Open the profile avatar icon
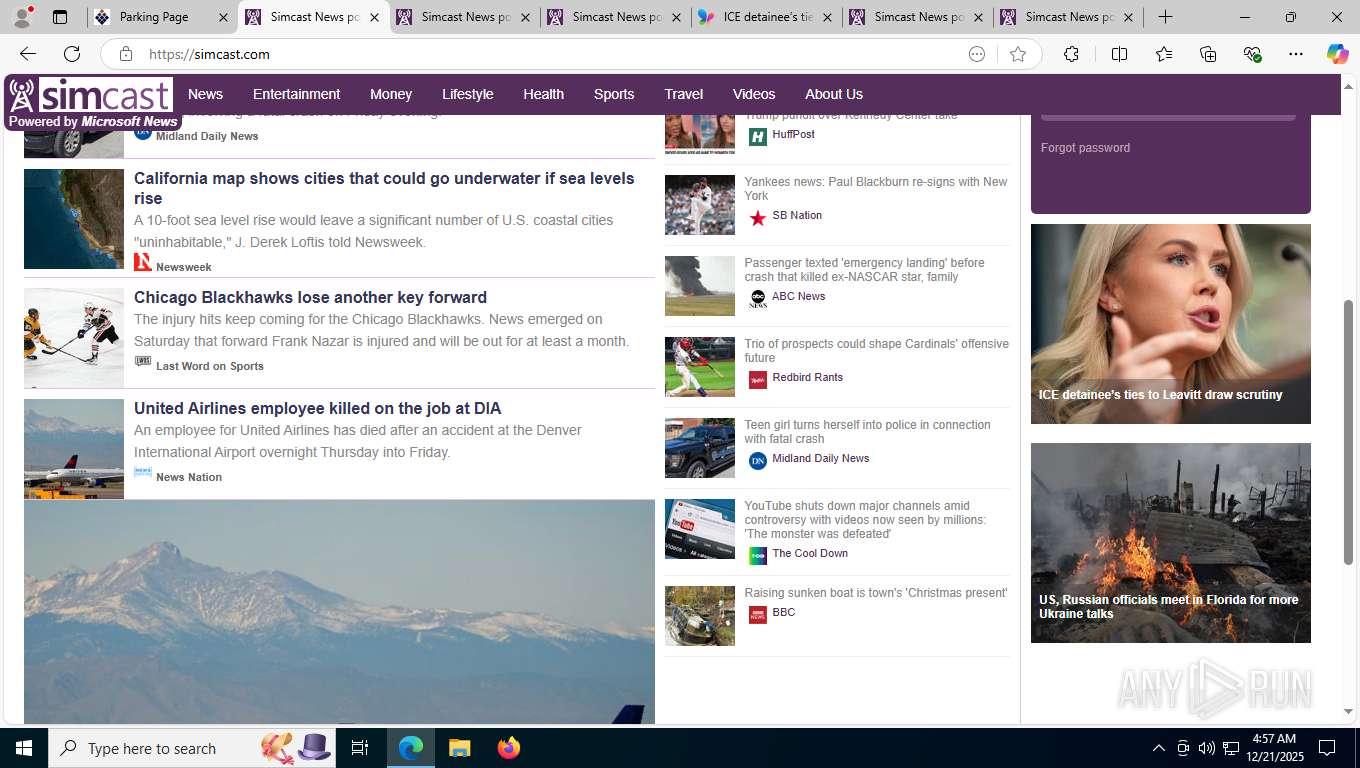 tap(22, 17)
